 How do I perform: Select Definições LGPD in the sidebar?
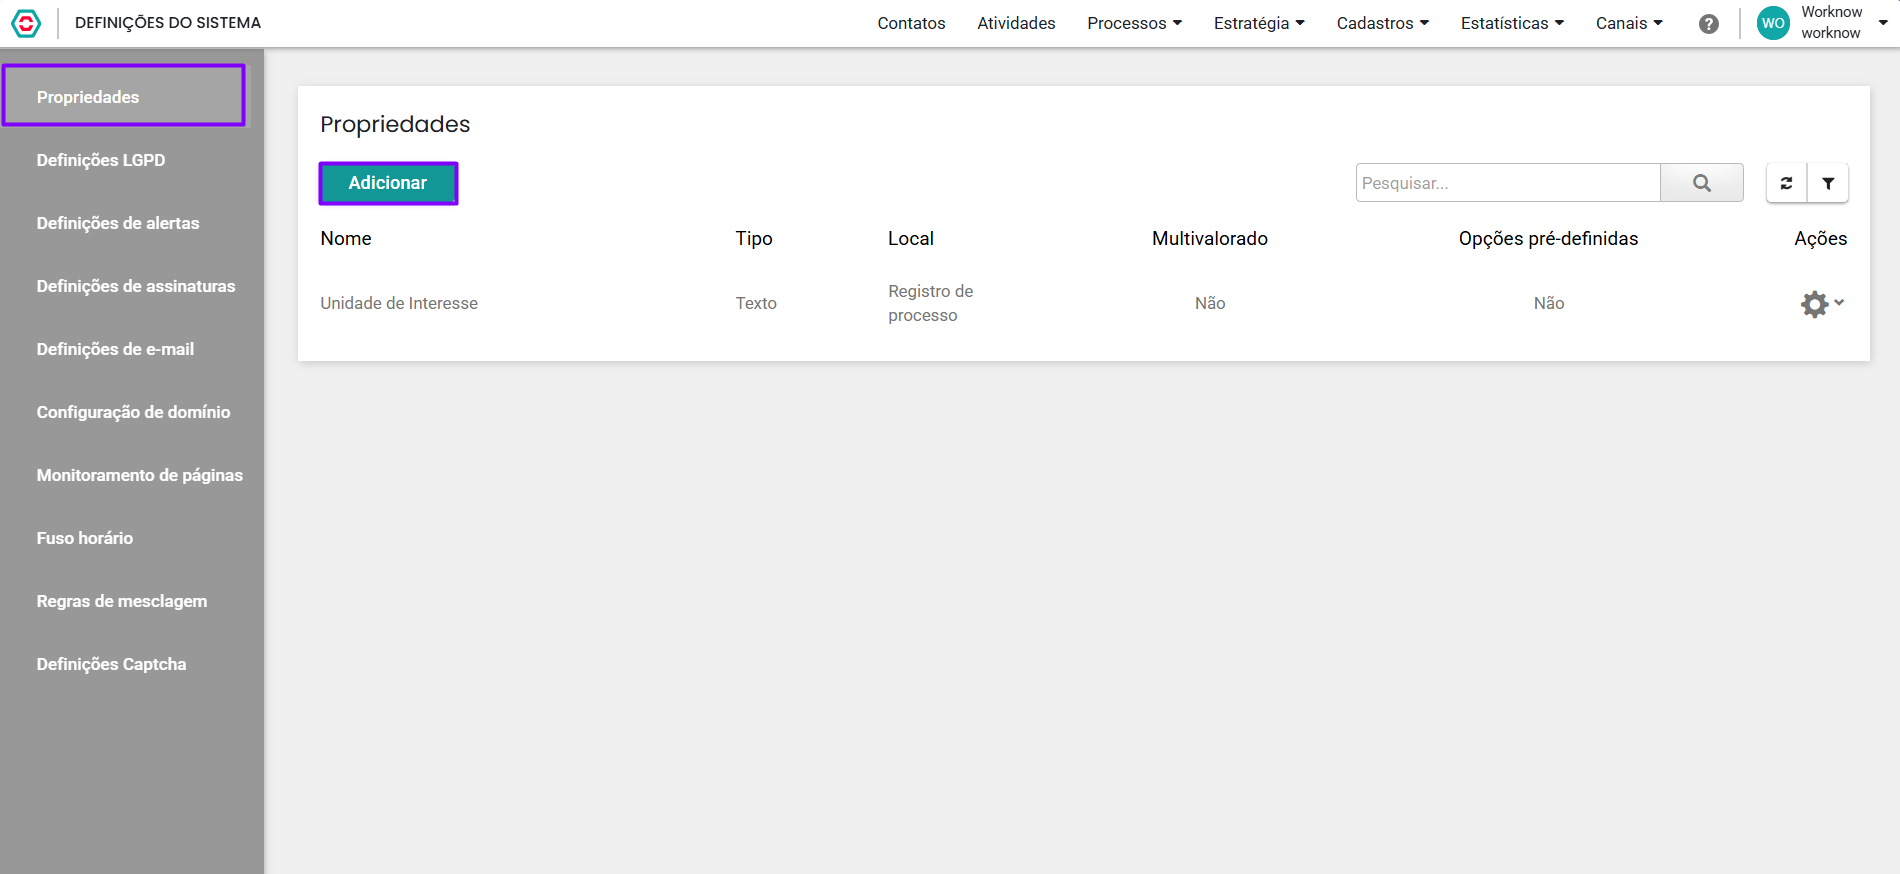101,160
